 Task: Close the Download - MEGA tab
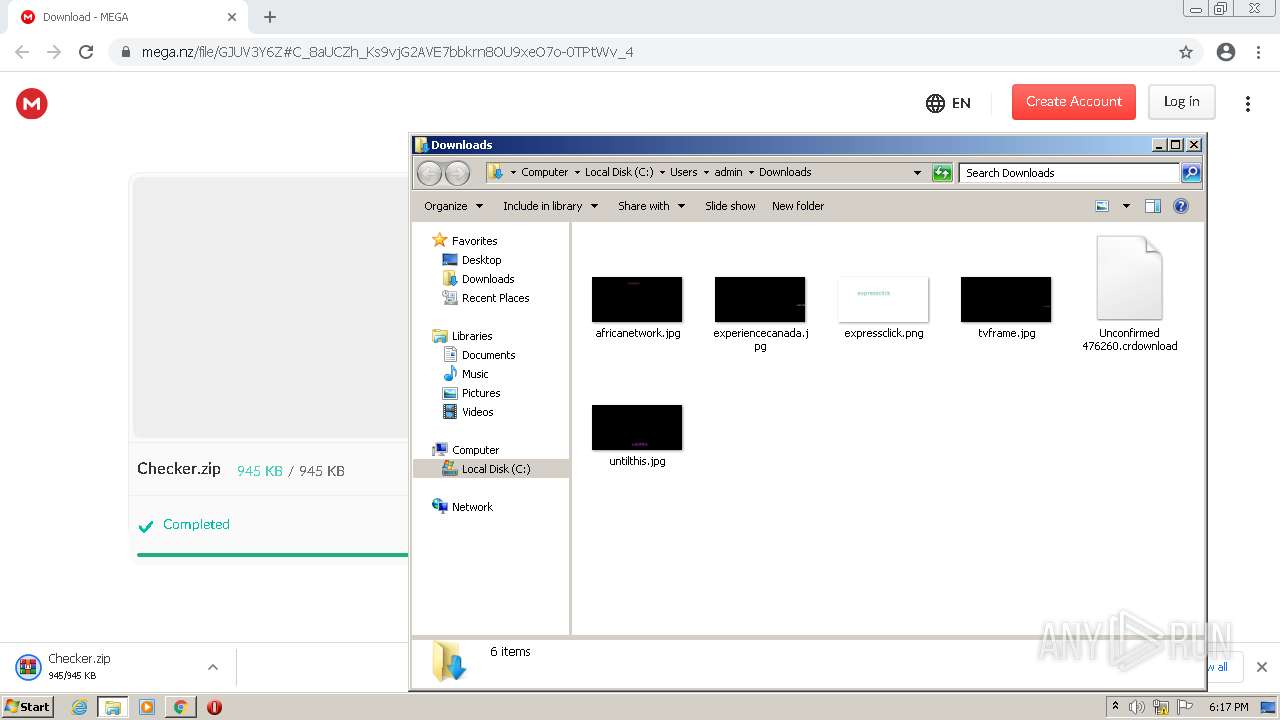[x=232, y=17]
